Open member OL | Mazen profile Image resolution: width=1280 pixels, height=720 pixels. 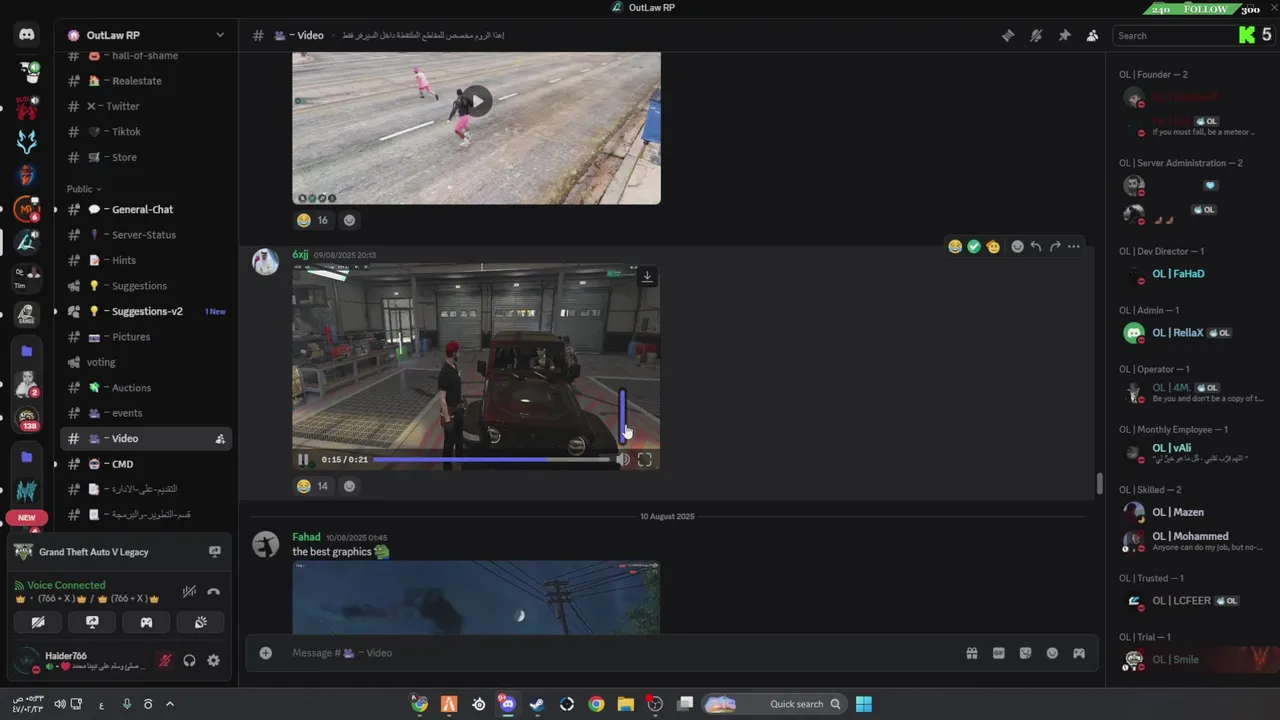point(1194,512)
